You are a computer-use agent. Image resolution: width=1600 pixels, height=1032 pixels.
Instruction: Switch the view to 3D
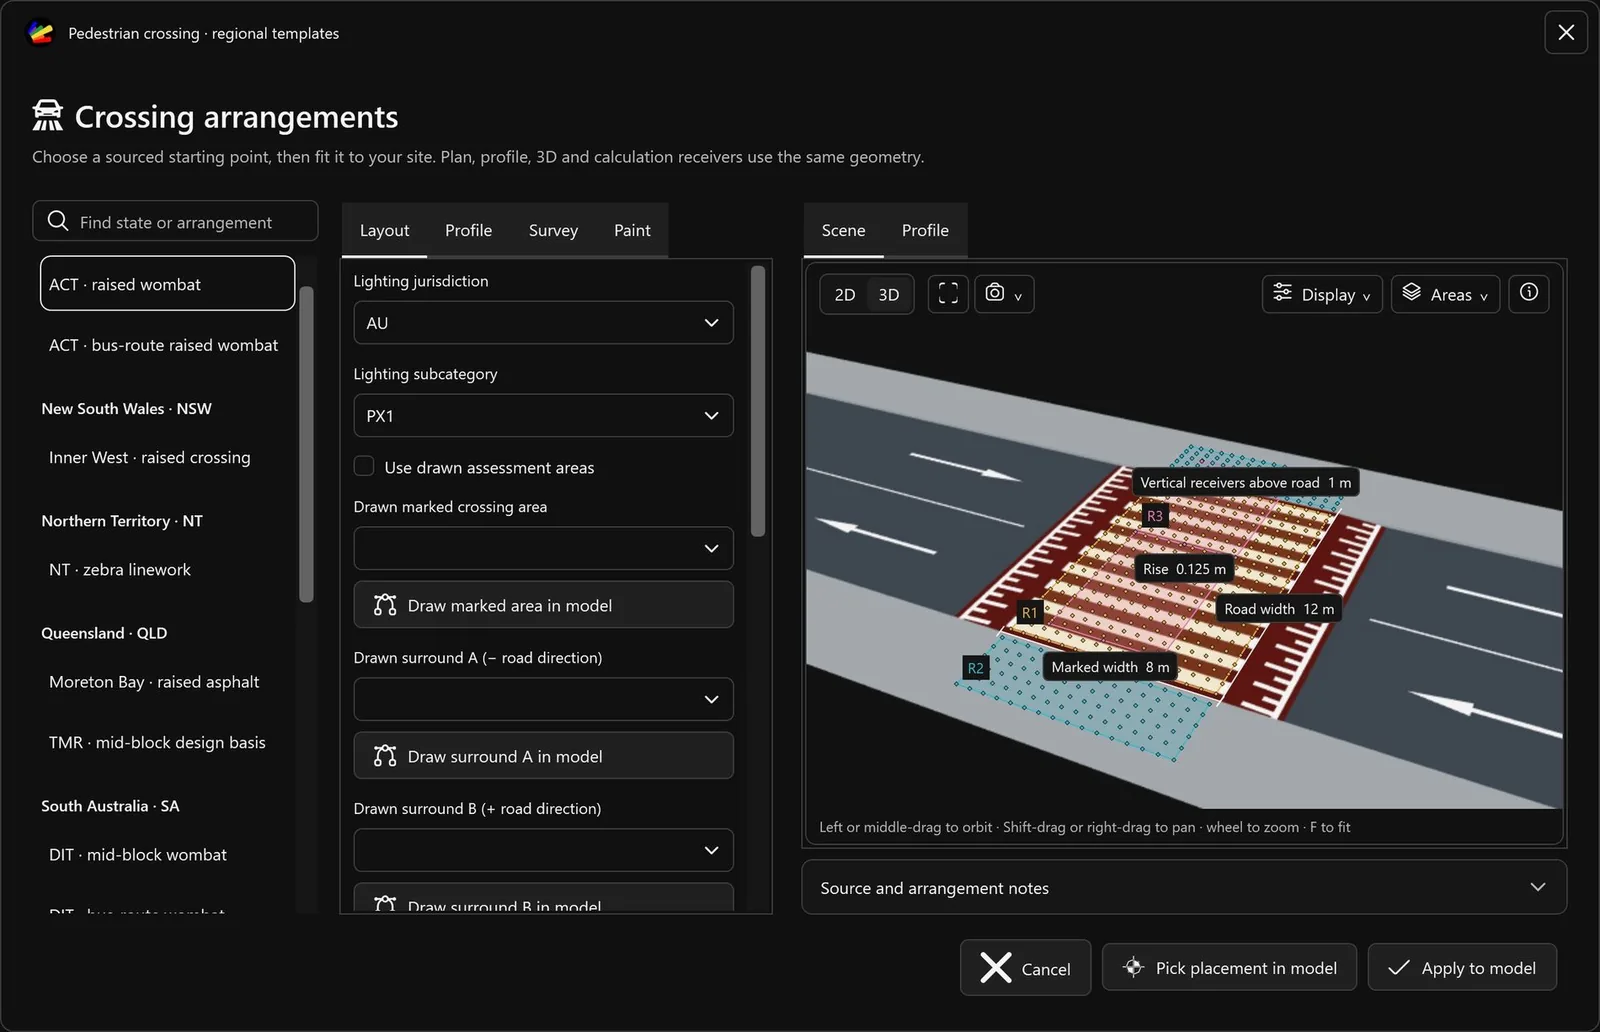pos(889,294)
